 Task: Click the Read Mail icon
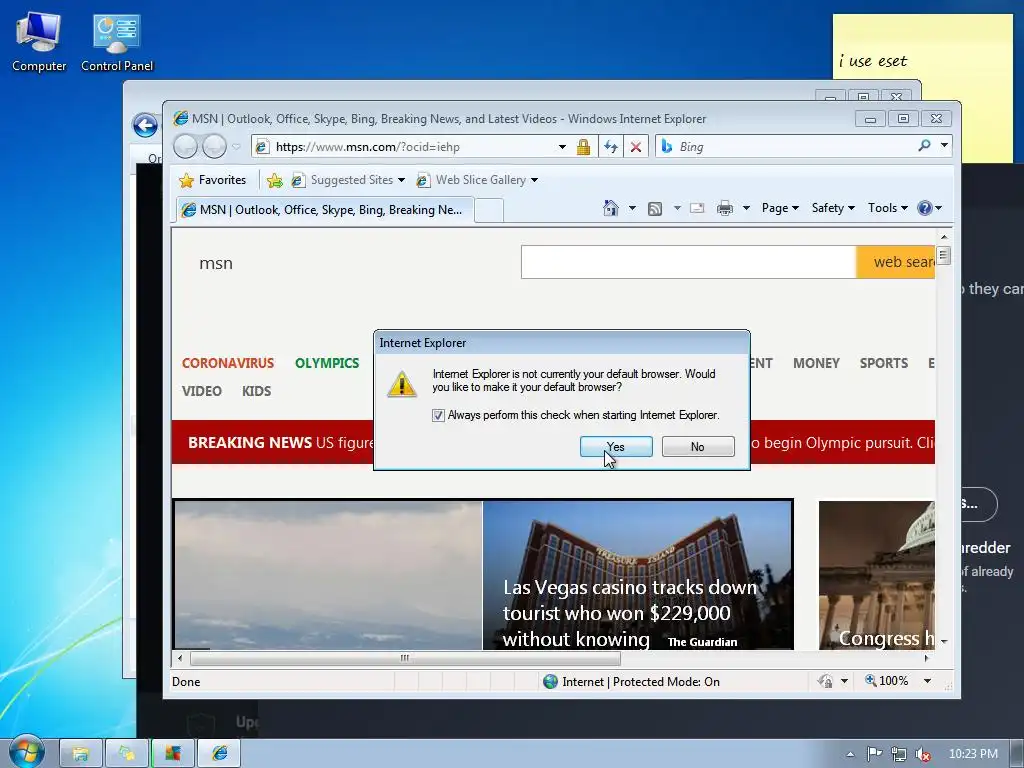point(697,208)
